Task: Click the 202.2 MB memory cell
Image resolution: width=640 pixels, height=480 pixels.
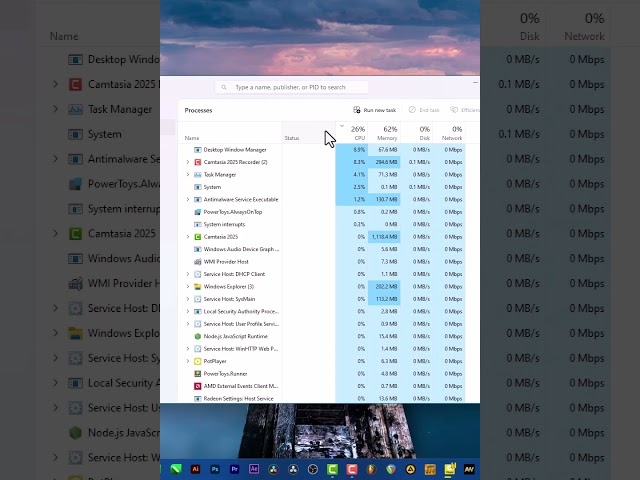Action: click(384, 287)
